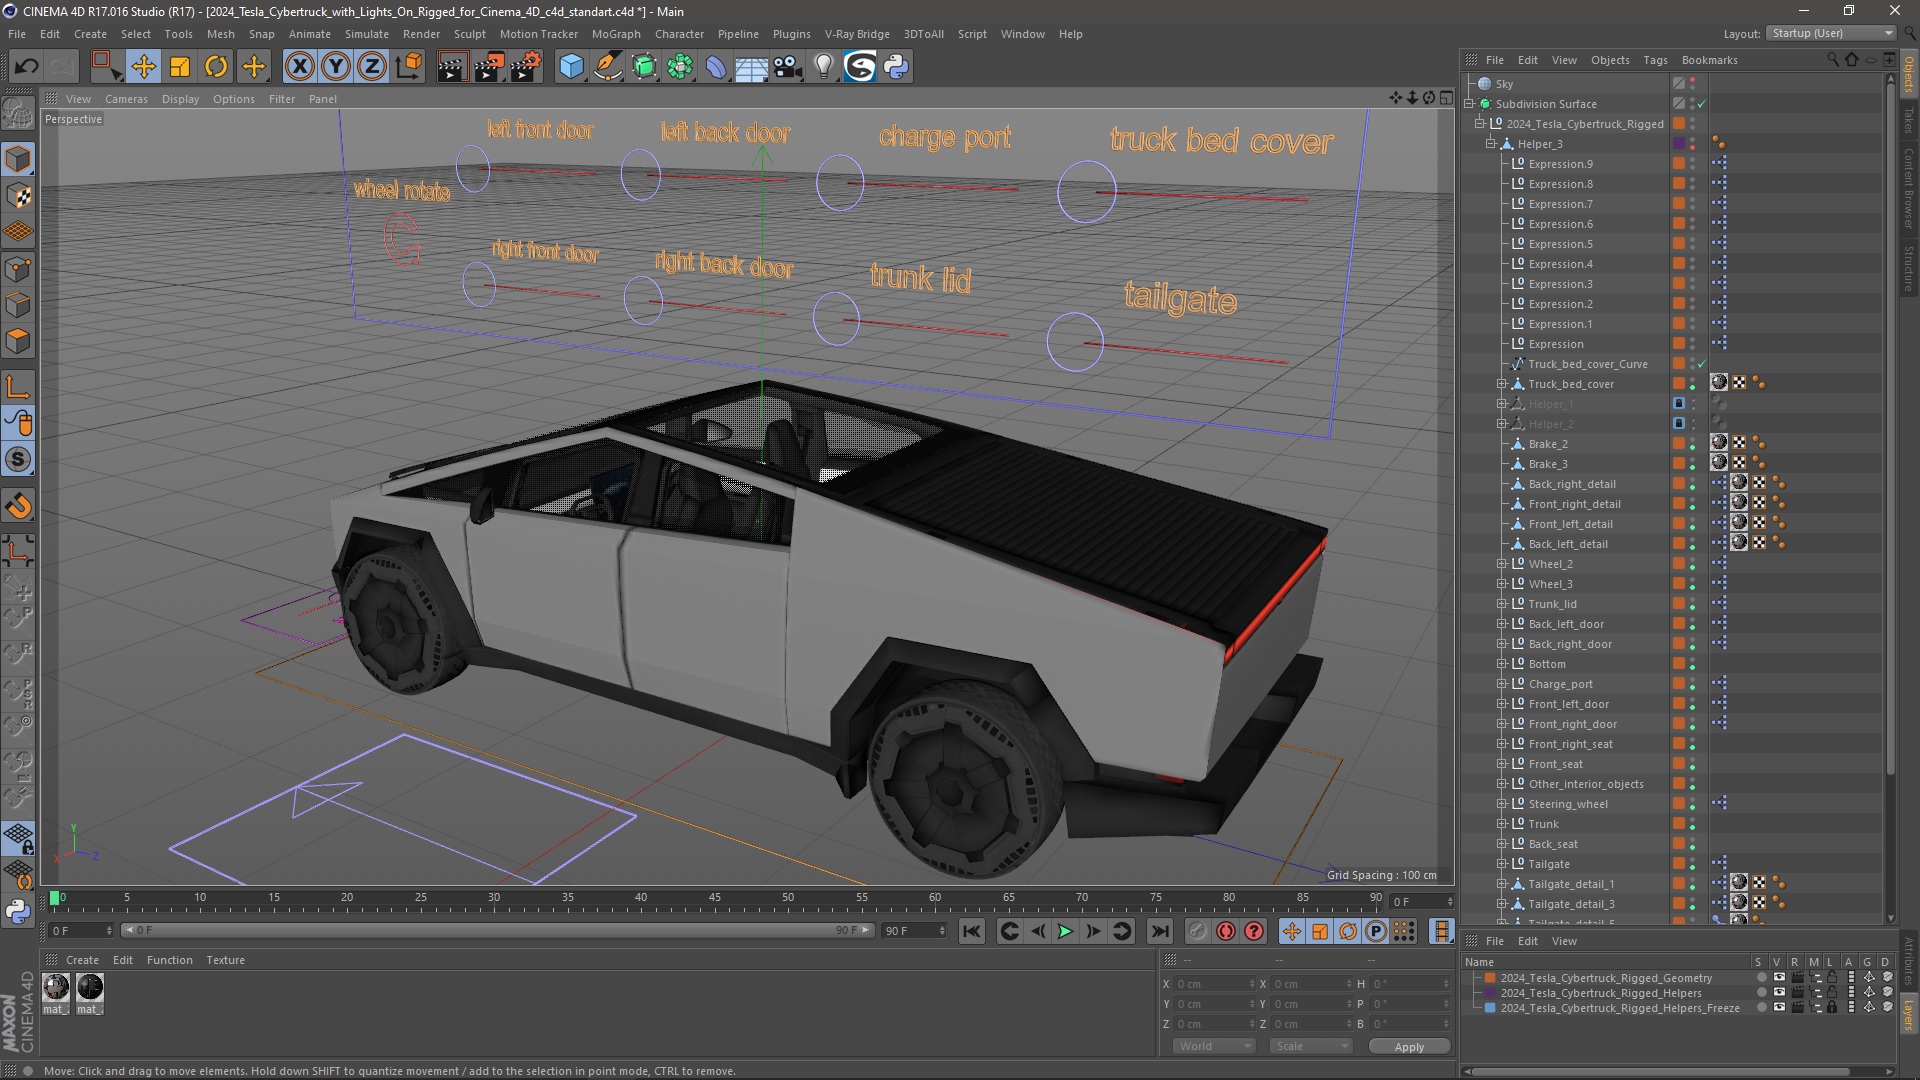Open the spline Pen tool
Image resolution: width=1920 pixels, height=1080 pixels.
point(608,67)
